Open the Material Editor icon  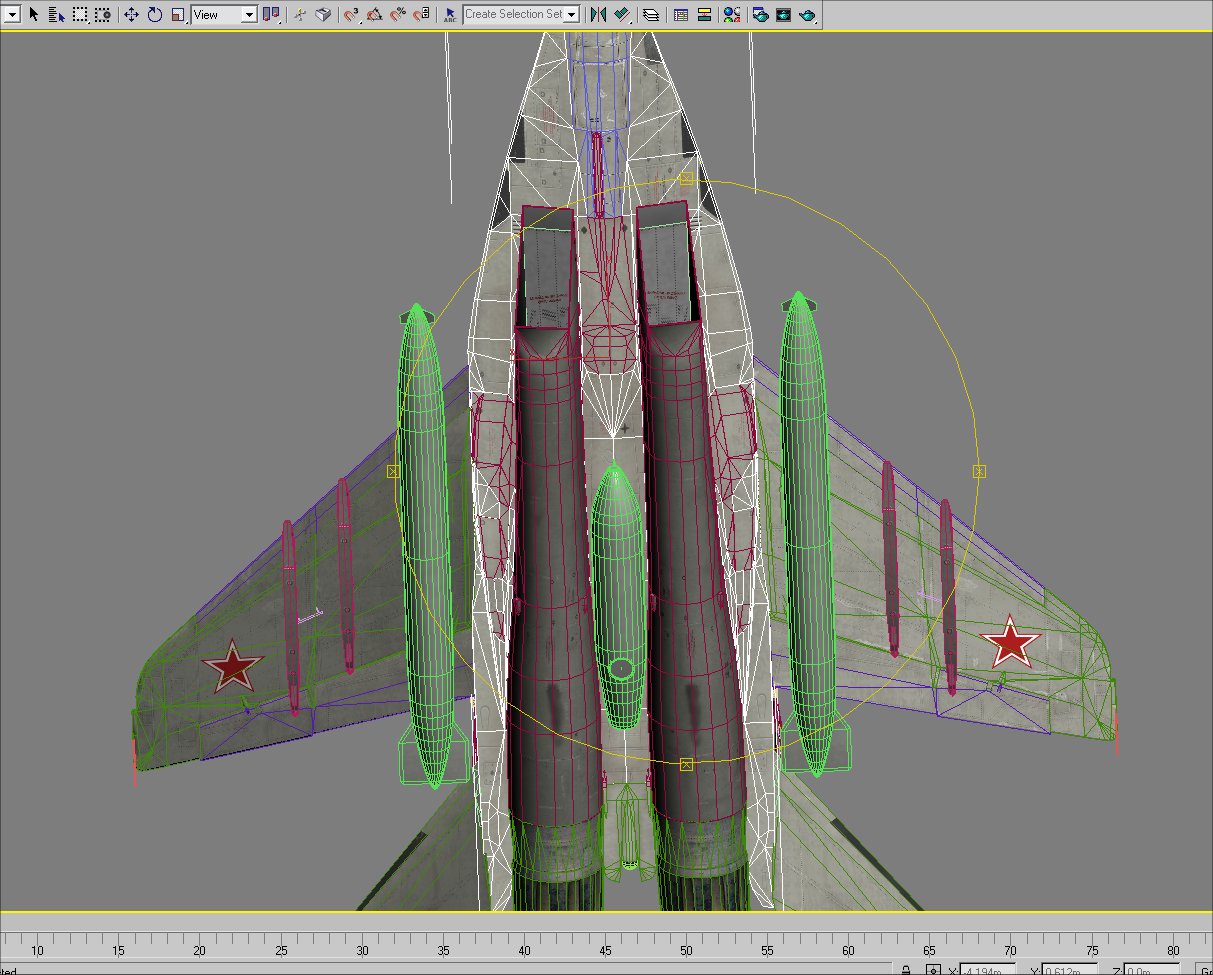pyautogui.click(x=732, y=14)
